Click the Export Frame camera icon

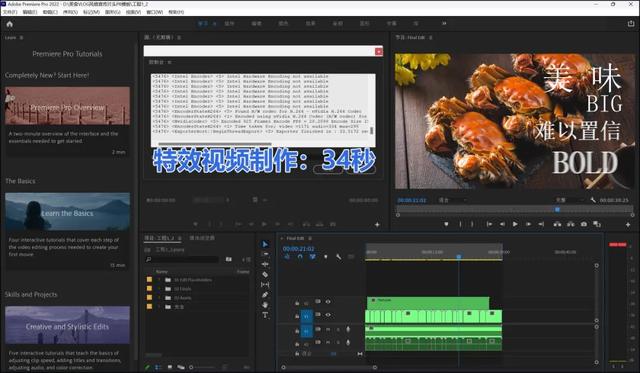pyautogui.click(x=584, y=224)
